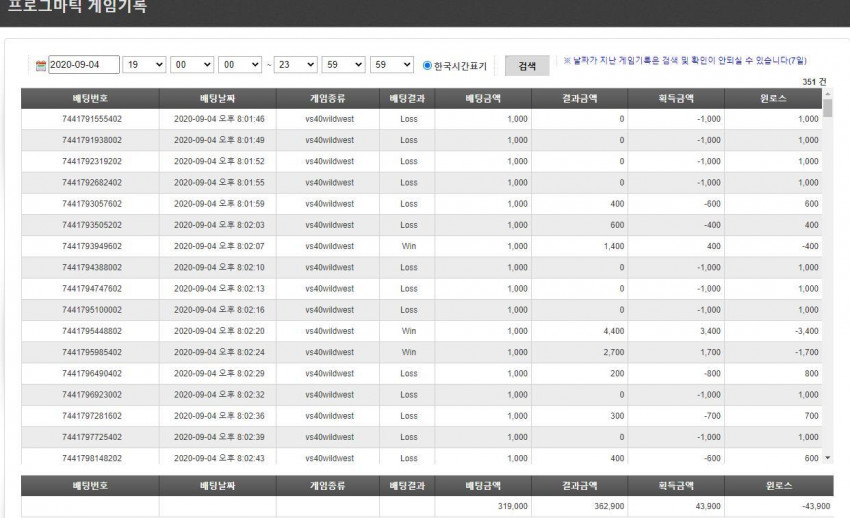Select bet number 7441795985402
This screenshot has width=850, height=518.
pos(92,352)
